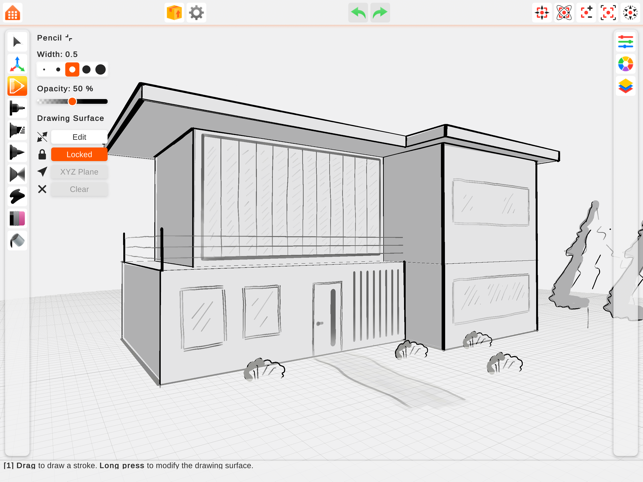Click the navigation arrow icon beside XYZ Plane

(x=42, y=171)
